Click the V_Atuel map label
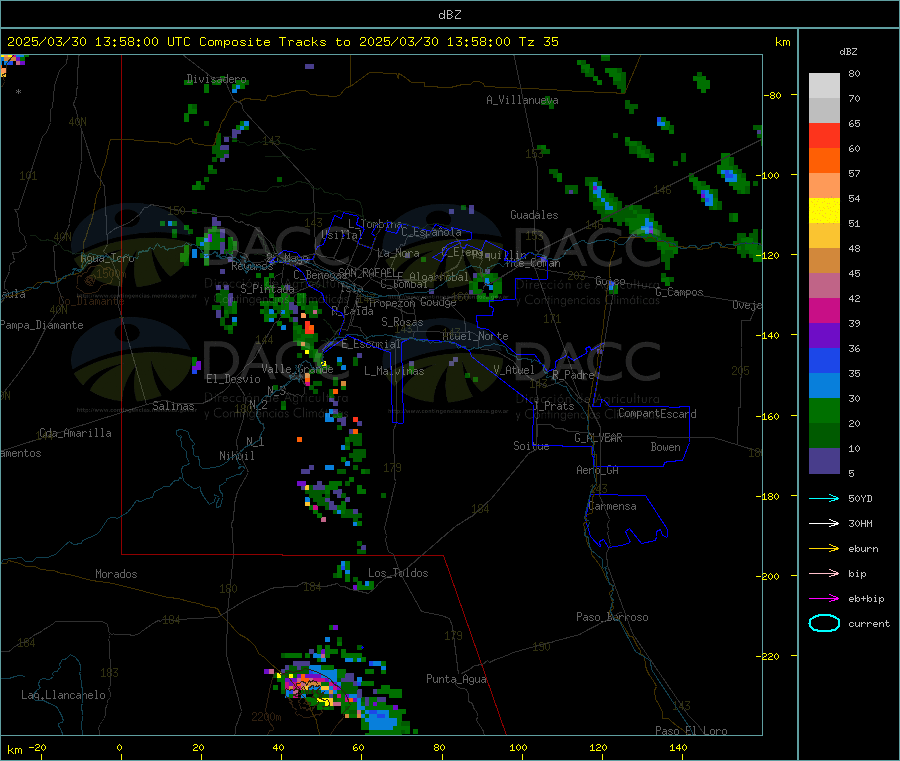The width and height of the screenshot is (900, 761). click(514, 370)
